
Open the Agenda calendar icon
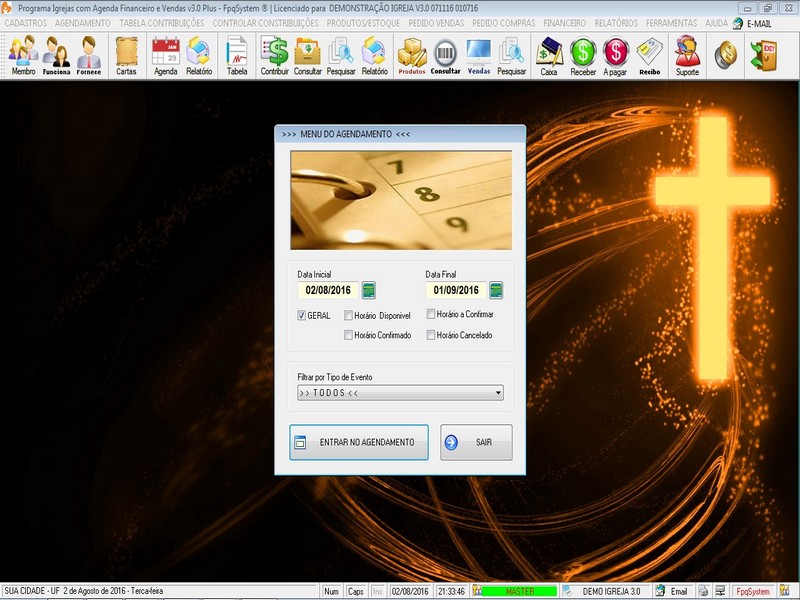pos(166,56)
